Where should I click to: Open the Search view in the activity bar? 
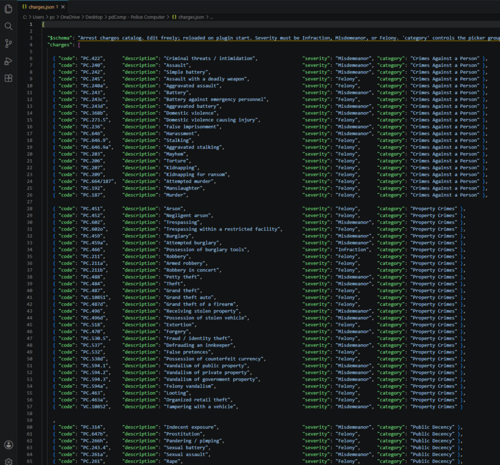point(8,26)
